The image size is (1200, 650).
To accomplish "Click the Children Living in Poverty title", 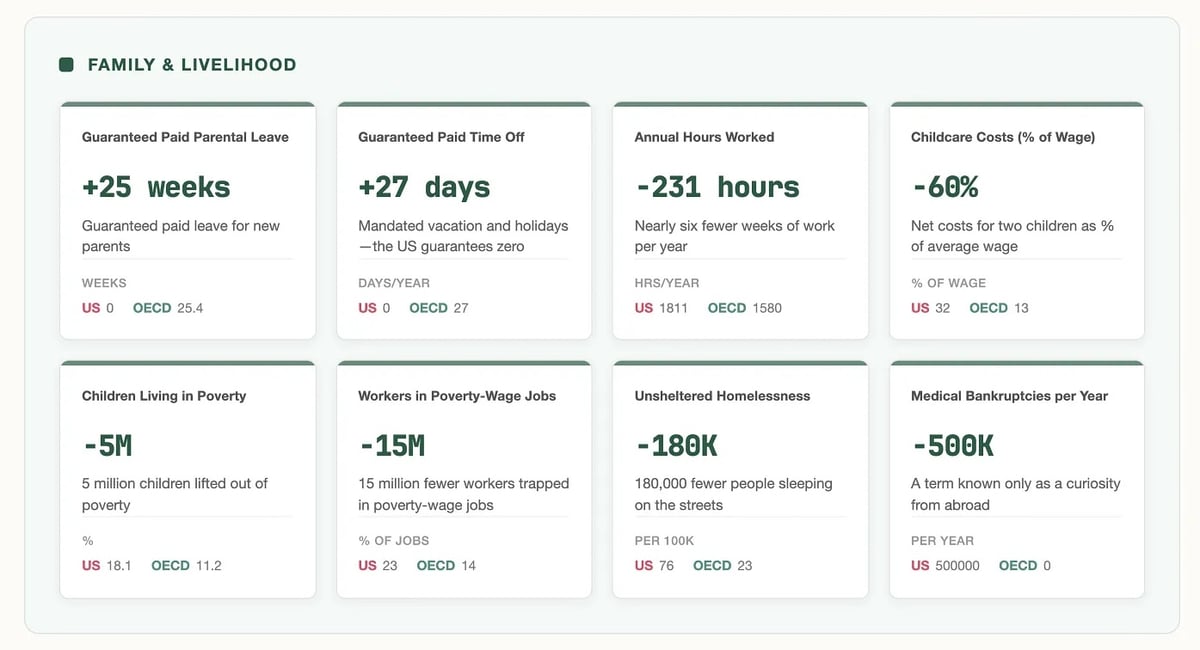I will 164,396.
